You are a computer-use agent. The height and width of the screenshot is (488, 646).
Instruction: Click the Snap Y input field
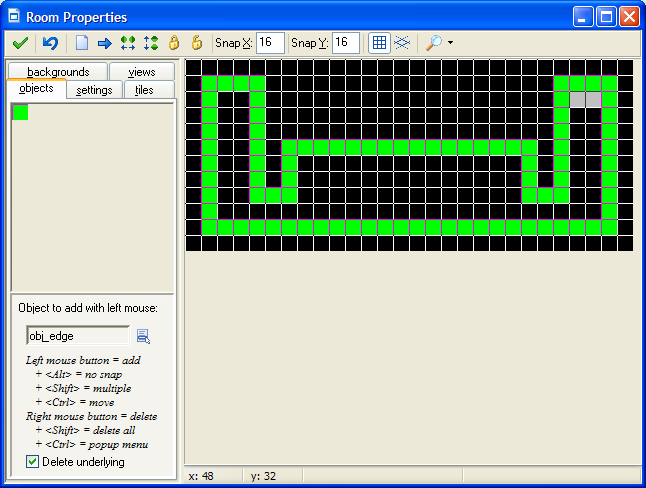tap(345, 43)
